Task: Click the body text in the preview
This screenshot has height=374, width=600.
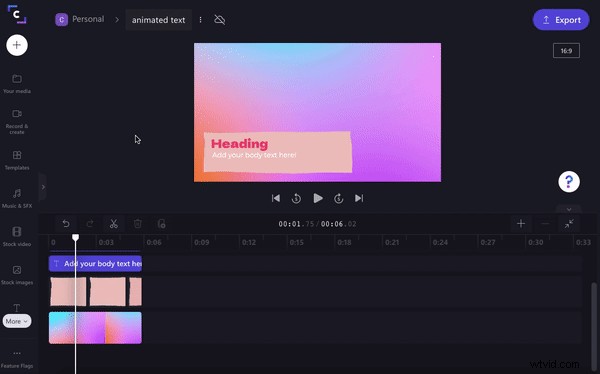Action: (x=254, y=155)
